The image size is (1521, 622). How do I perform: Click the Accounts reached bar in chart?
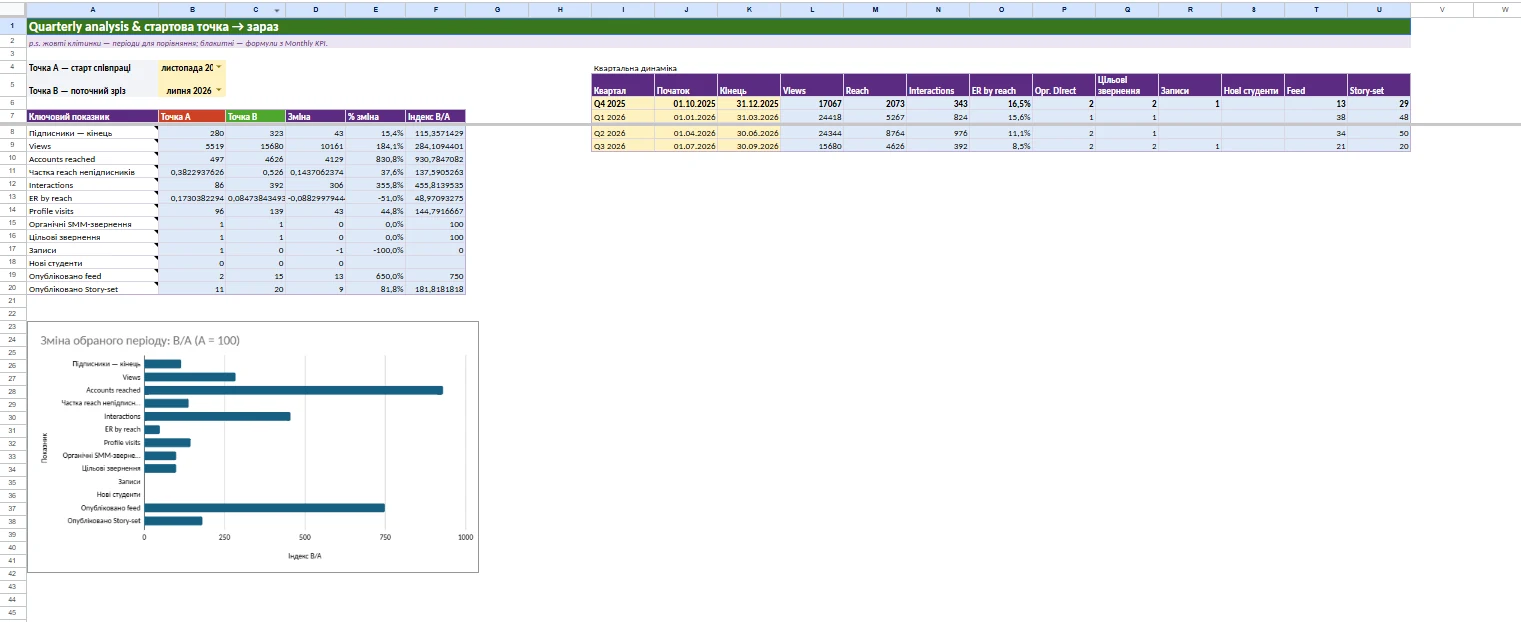point(294,390)
